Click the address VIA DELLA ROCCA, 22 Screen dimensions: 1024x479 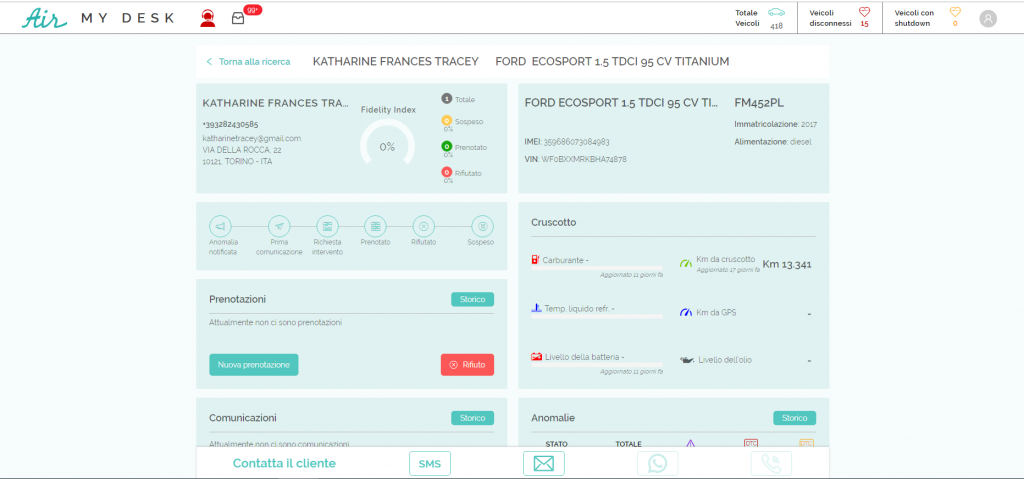242,150
